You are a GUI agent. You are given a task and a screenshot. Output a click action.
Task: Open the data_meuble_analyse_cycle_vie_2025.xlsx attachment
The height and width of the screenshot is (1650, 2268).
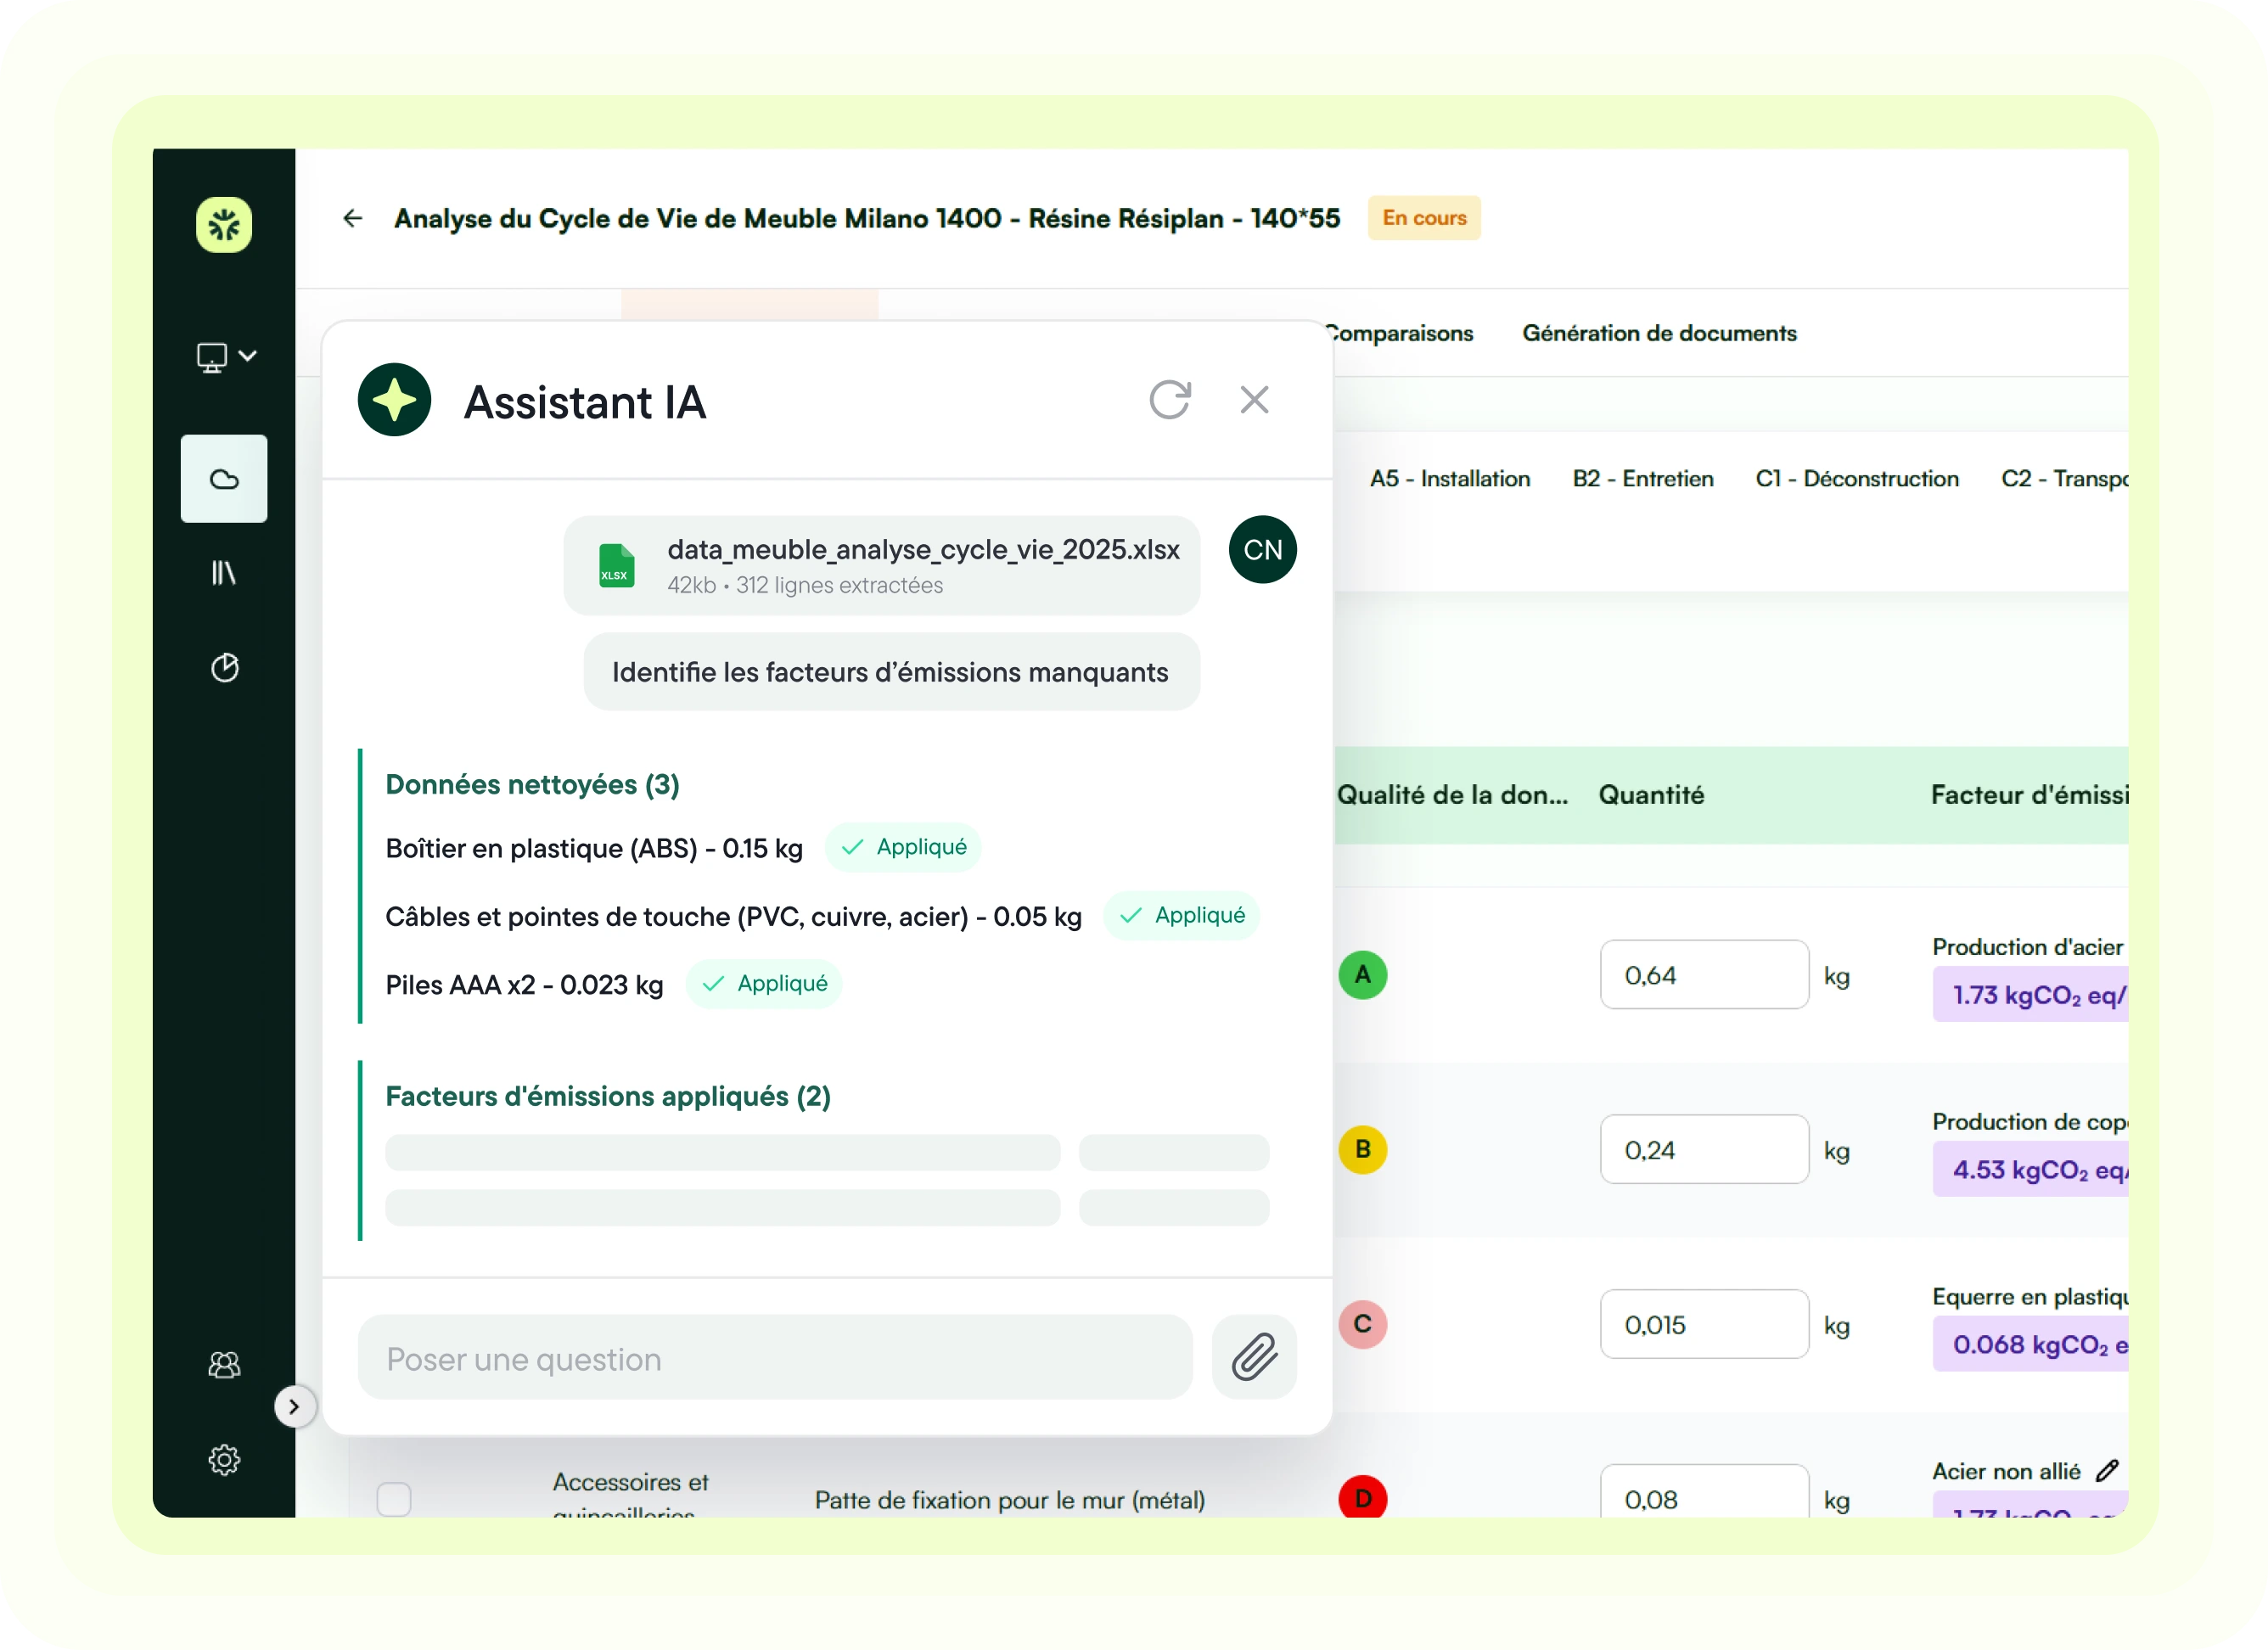tap(881, 566)
